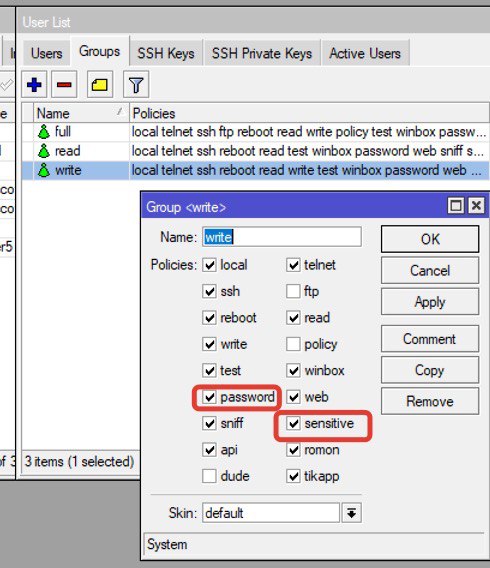This screenshot has width=490, height=568.
Task: Click the policies text of the write group
Action: tap(306, 170)
